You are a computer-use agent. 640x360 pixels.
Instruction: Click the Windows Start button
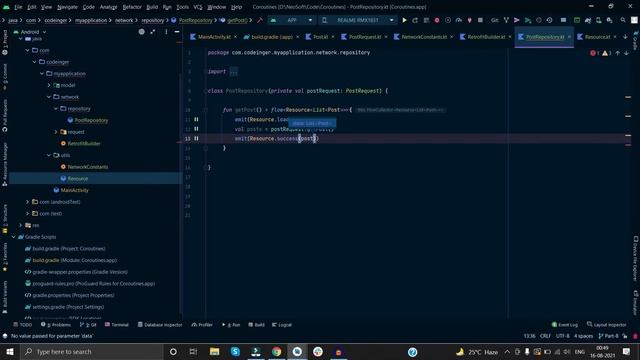[10, 351]
